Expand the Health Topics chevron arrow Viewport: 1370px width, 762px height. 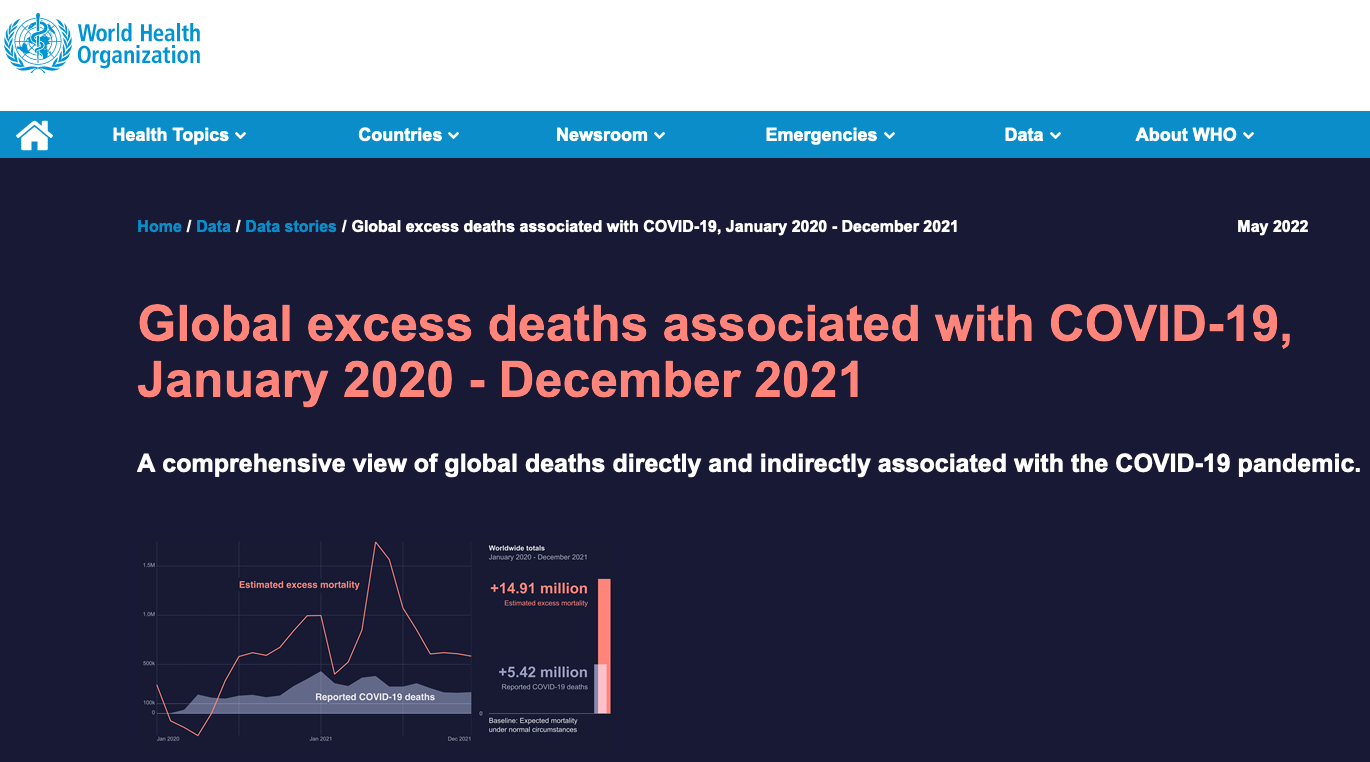click(240, 136)
